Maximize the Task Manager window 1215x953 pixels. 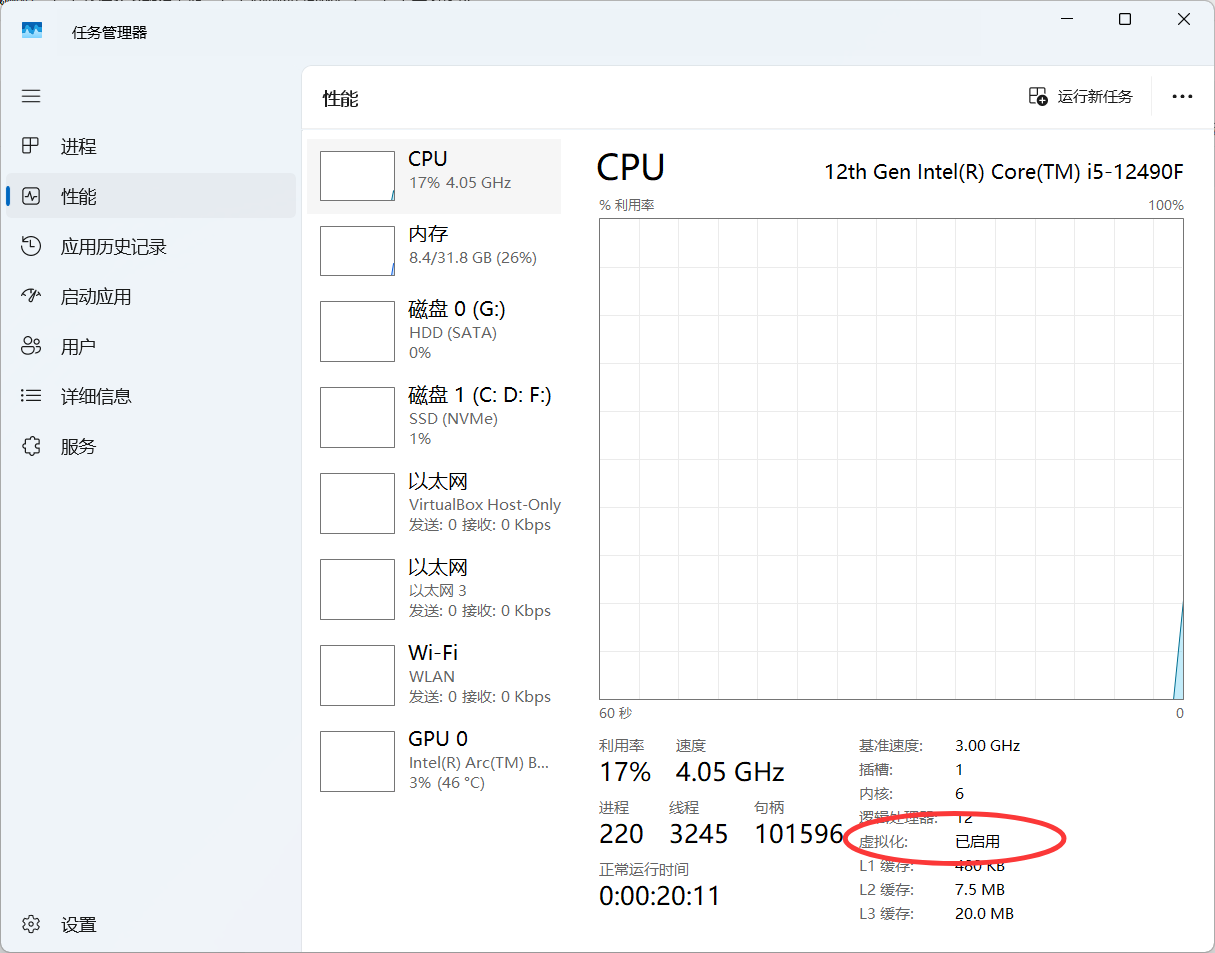[x=1125, y=19]
